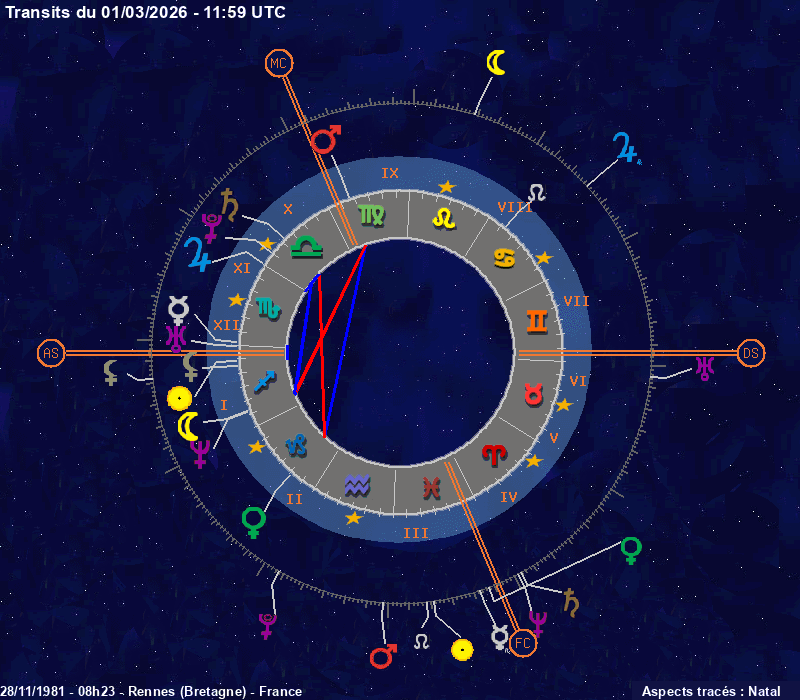Click the red Taurus zodiac glyph
The width and height of the screenshot is (800, 700).
[x=534, y=394]
